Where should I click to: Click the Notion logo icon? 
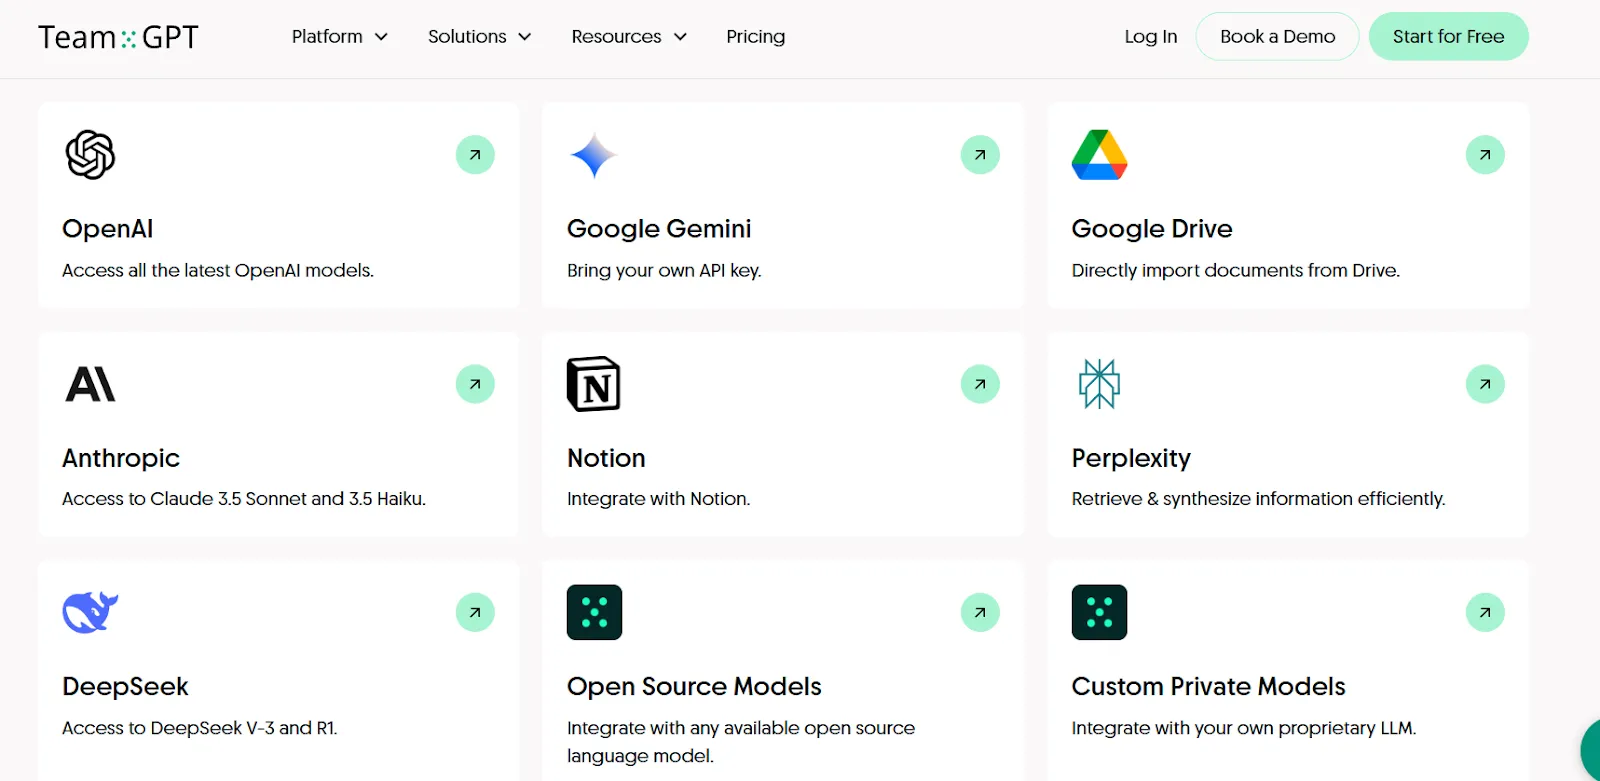pos(594,384)
